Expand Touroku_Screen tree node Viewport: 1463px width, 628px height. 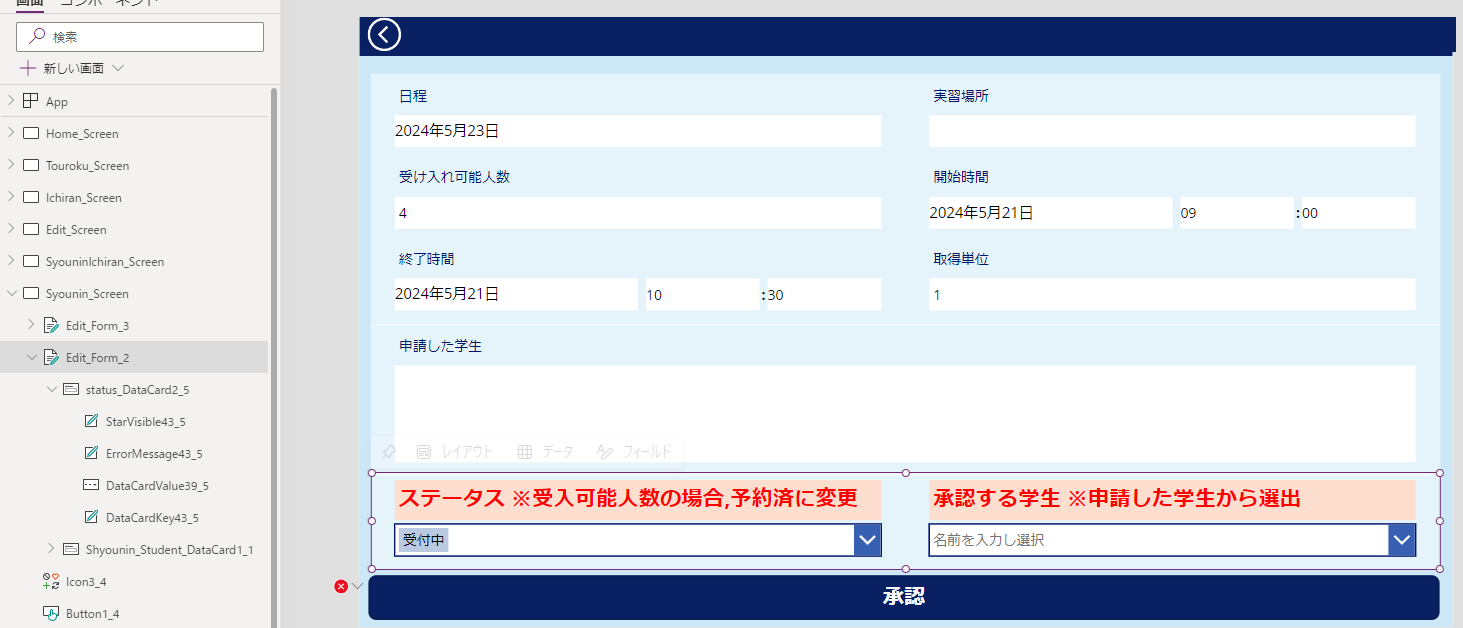pyautogui.click(x=10, y=165)
